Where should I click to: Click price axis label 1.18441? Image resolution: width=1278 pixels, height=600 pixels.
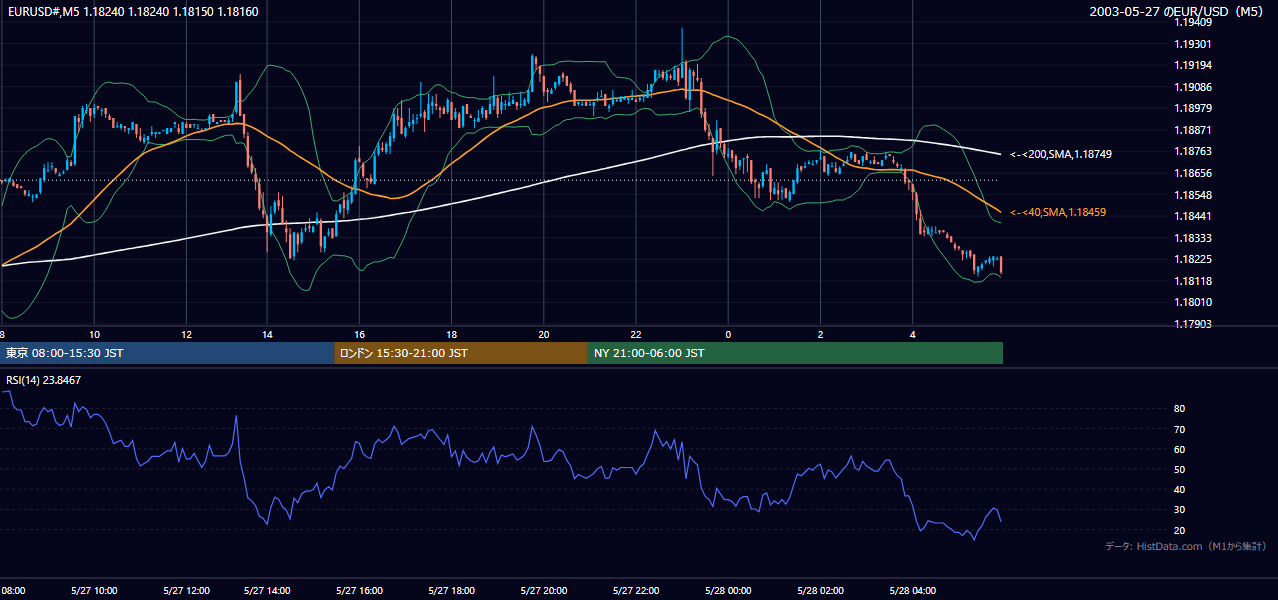1194,217
